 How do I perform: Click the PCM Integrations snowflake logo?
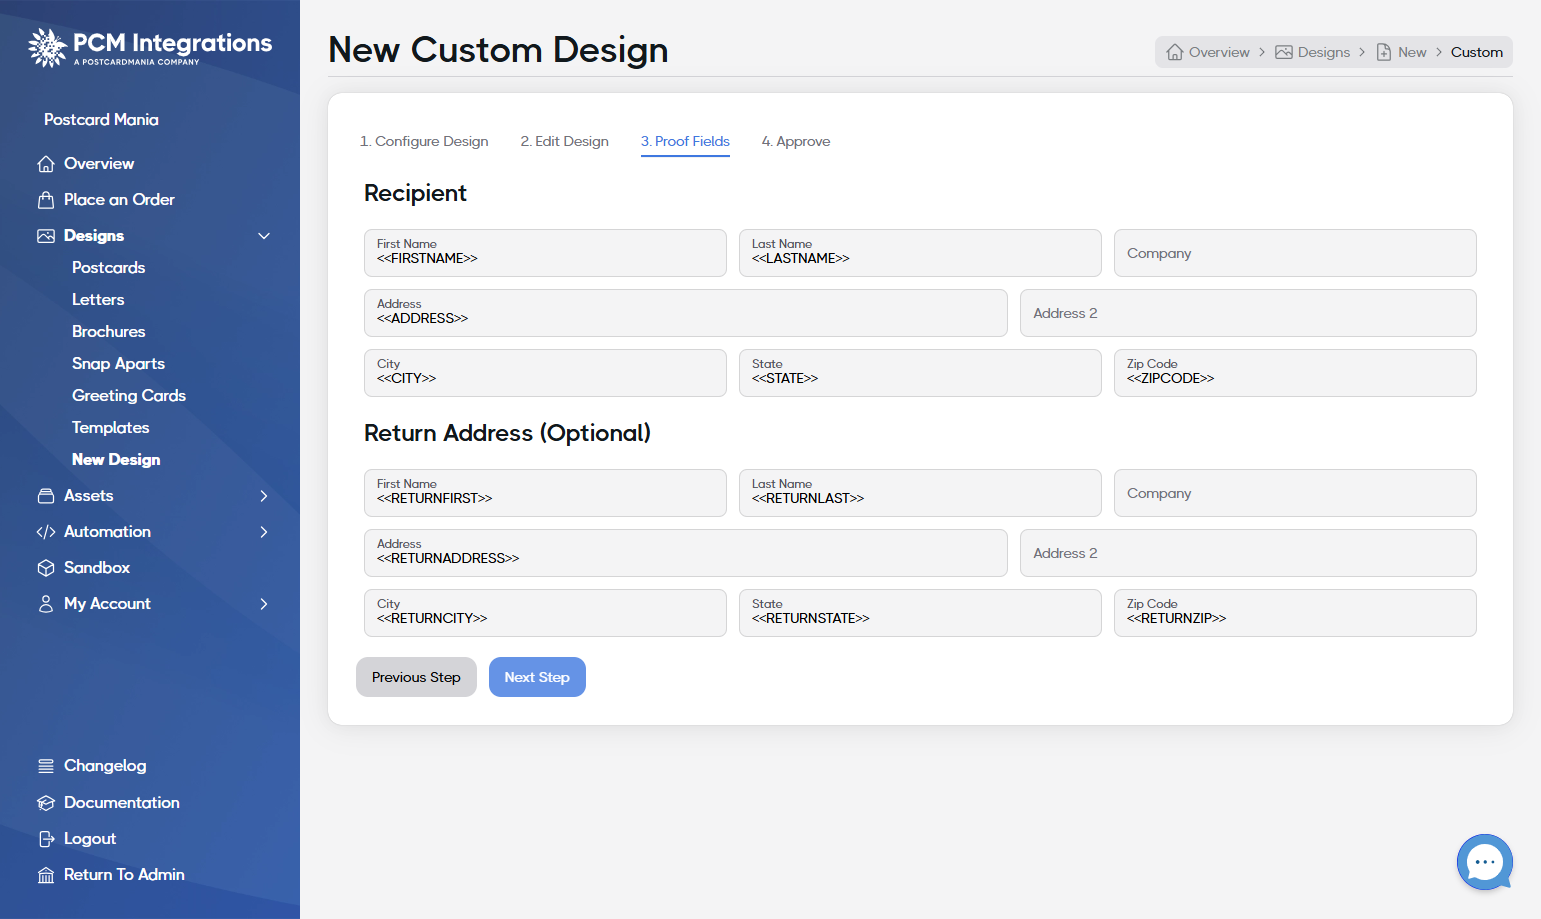(x=47, y=47)
